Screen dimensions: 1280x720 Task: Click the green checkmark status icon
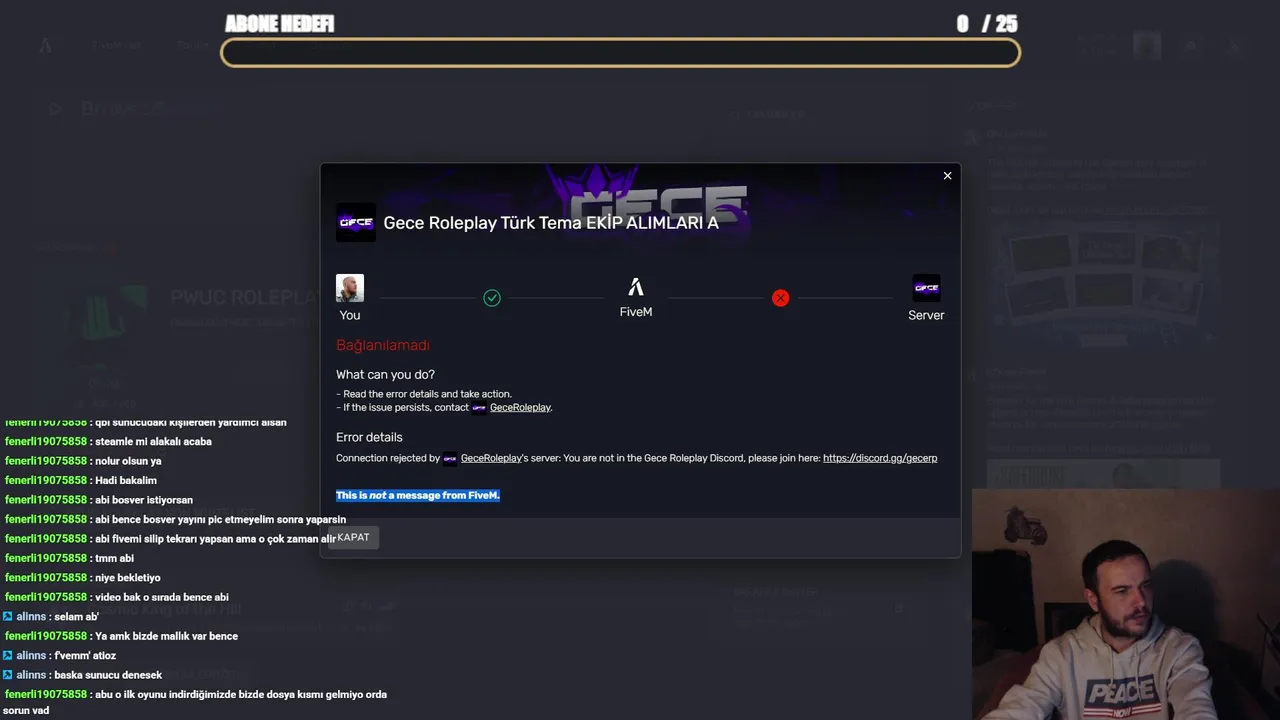[492, 298]
